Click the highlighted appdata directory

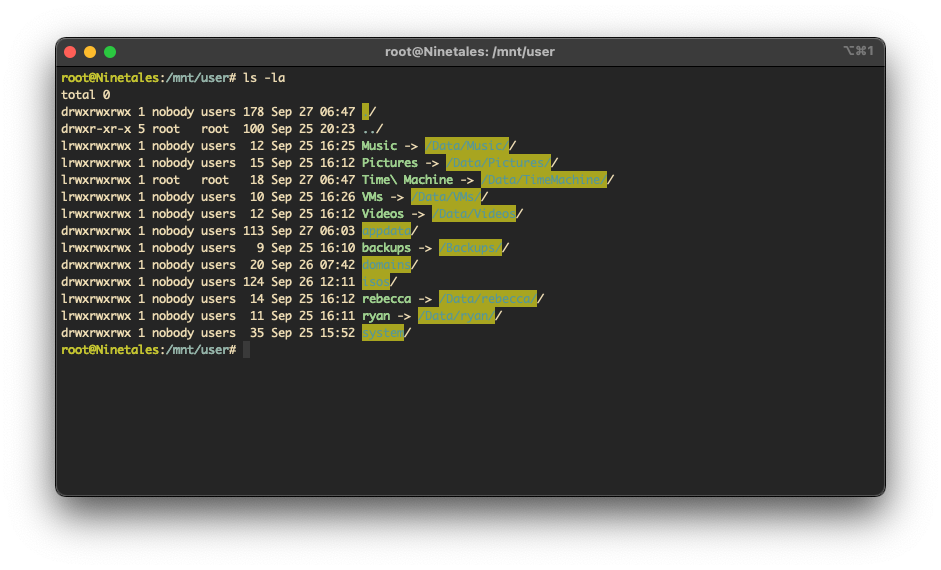[386, 231]
